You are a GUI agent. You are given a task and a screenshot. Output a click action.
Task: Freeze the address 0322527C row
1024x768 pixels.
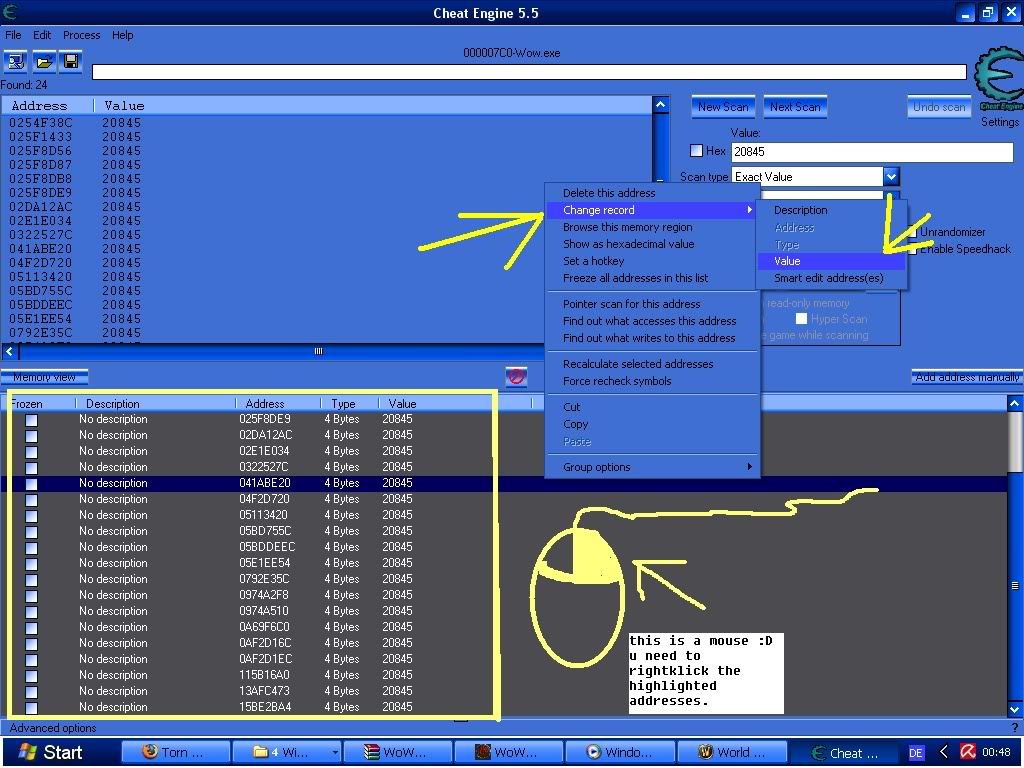[x=31, y=468]
